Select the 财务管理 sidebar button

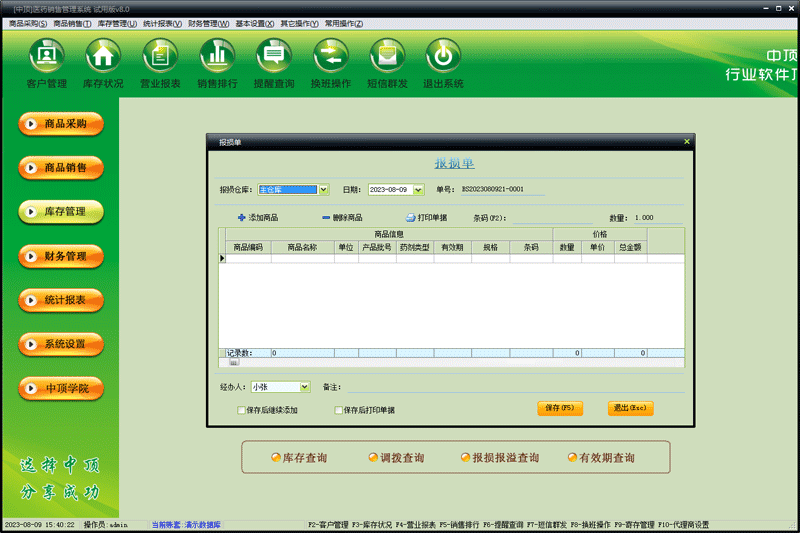click(x=61, y=256)
